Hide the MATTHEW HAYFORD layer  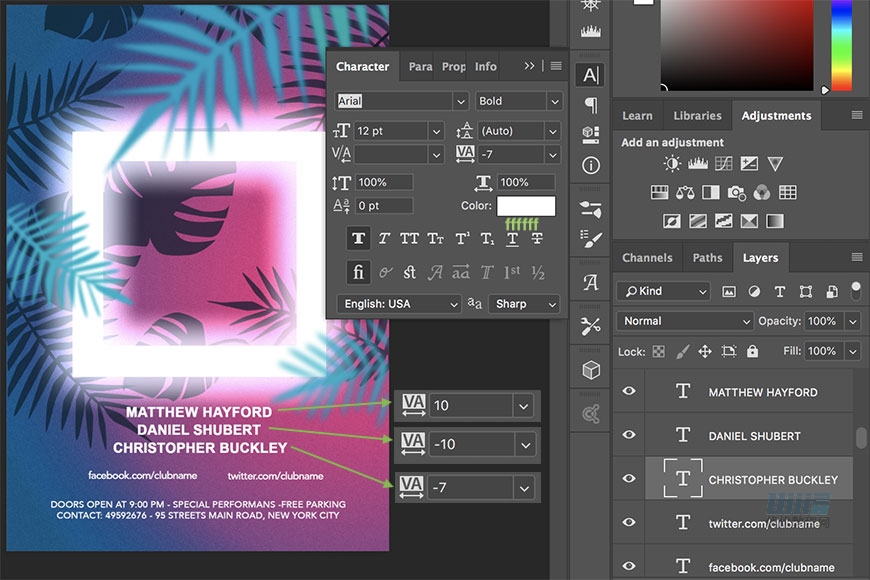point(629,392)
